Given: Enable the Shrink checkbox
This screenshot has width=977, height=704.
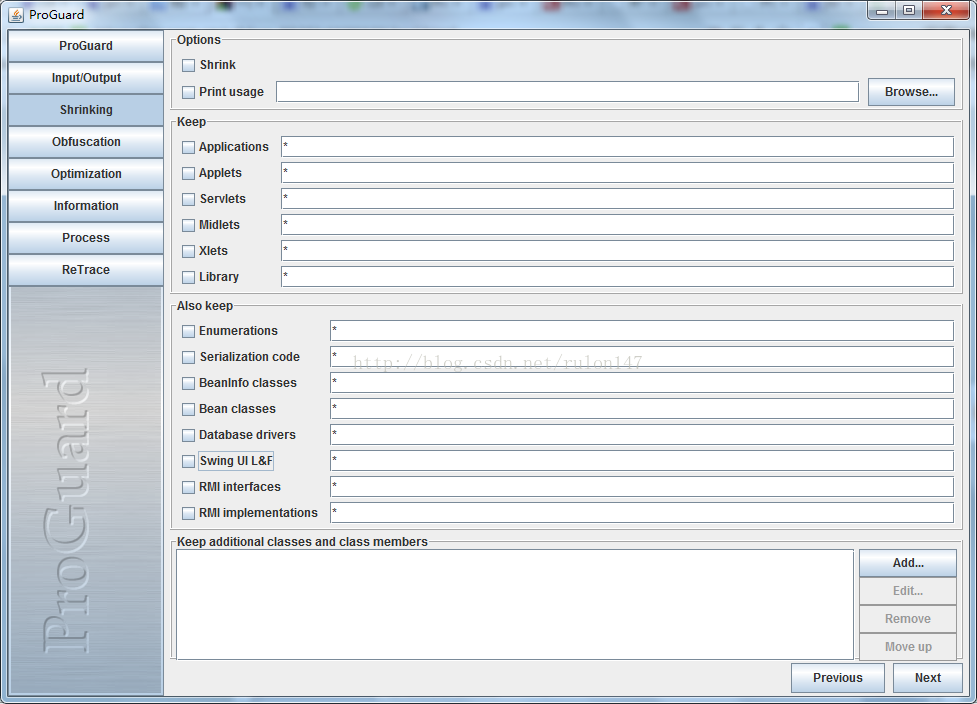Looking at the screenshot, I should 188,65.
